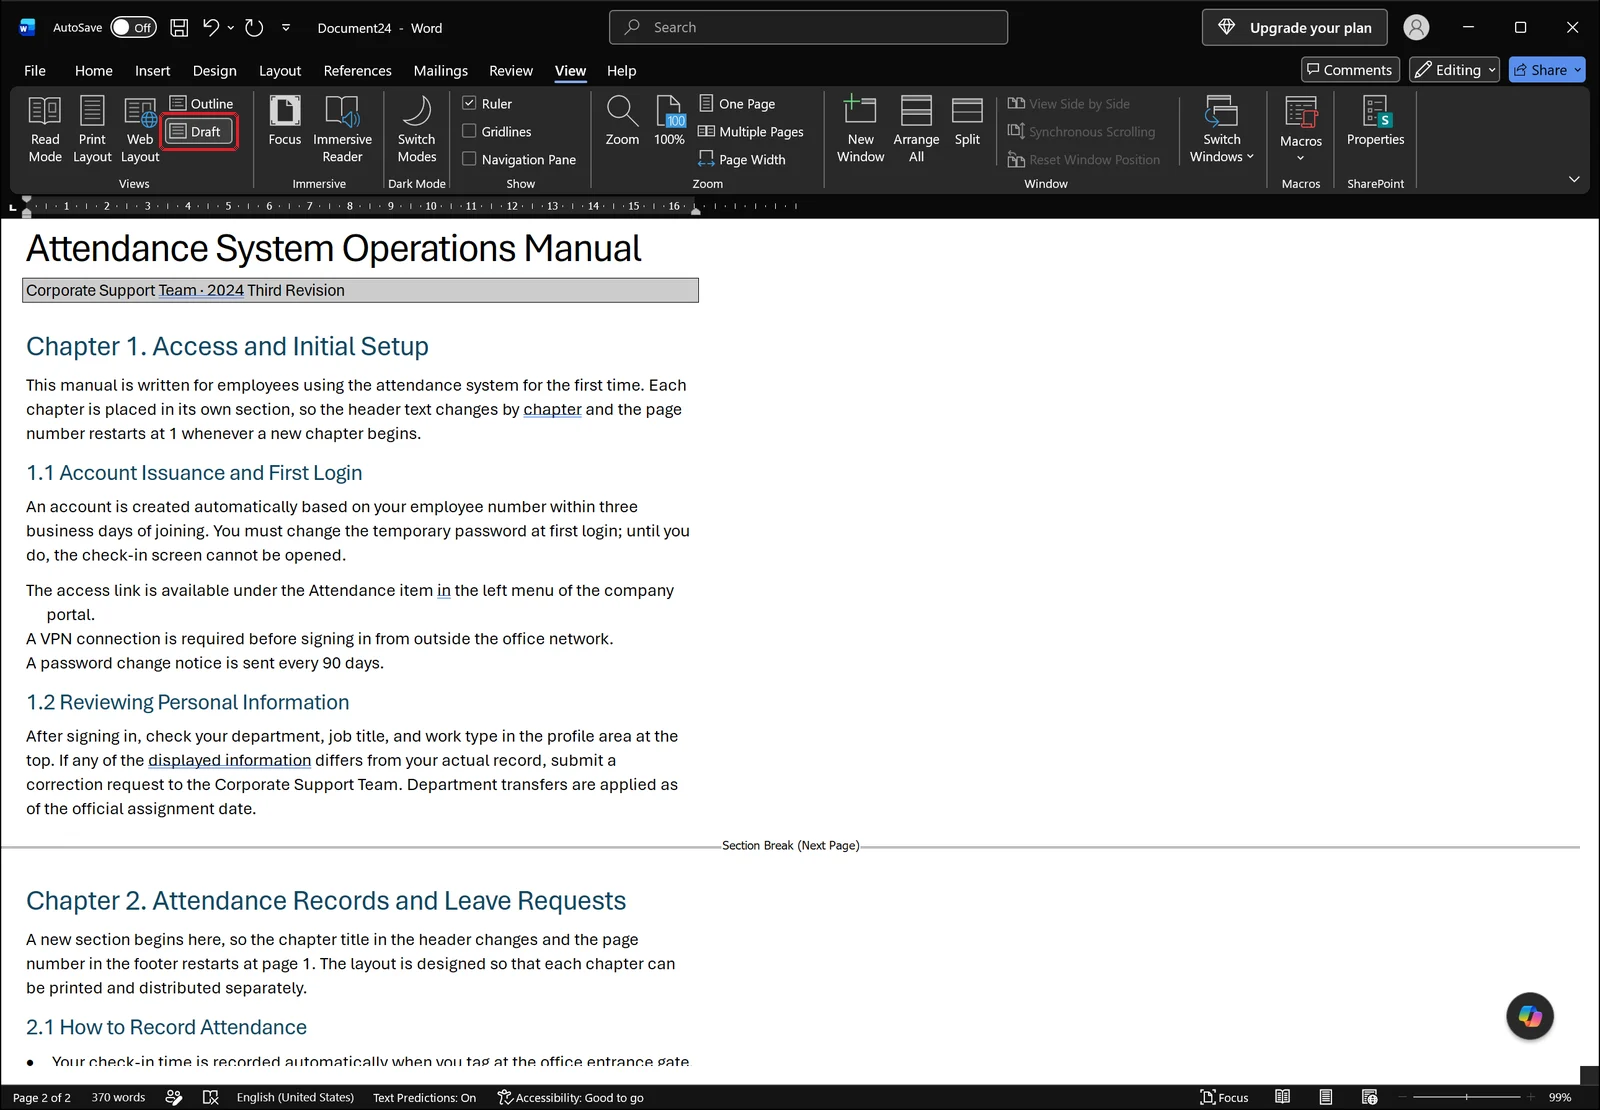Click Arrange All windows

tap(916, 129)
